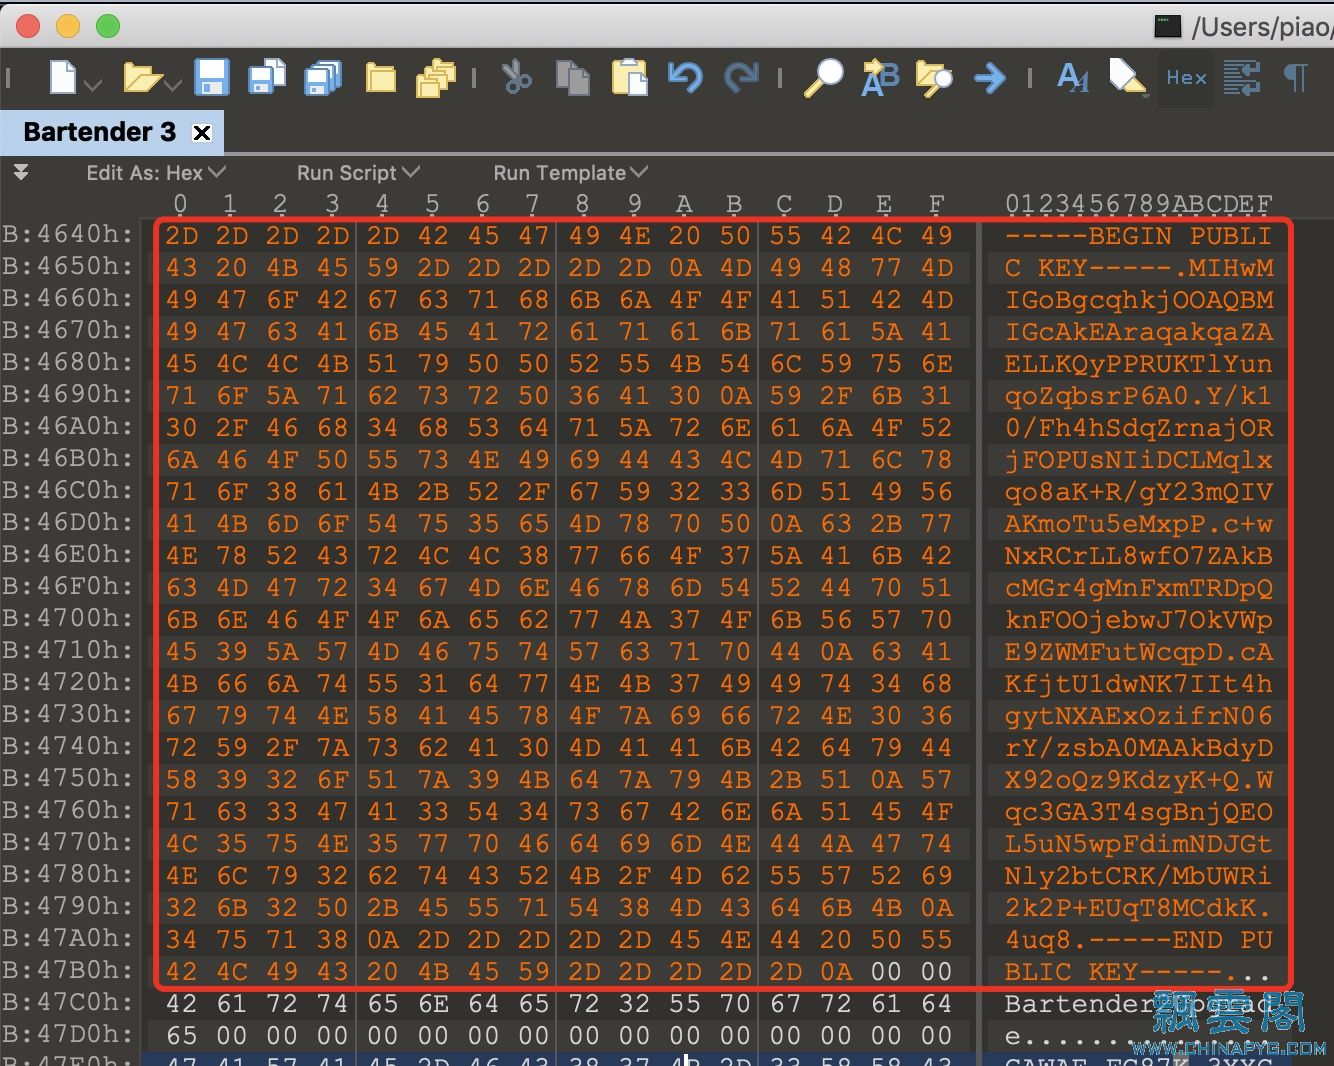This screenshot has width=1334, height=1066.
Task: Switch to the Bartender 3 tab
Action: pos(99,132)
